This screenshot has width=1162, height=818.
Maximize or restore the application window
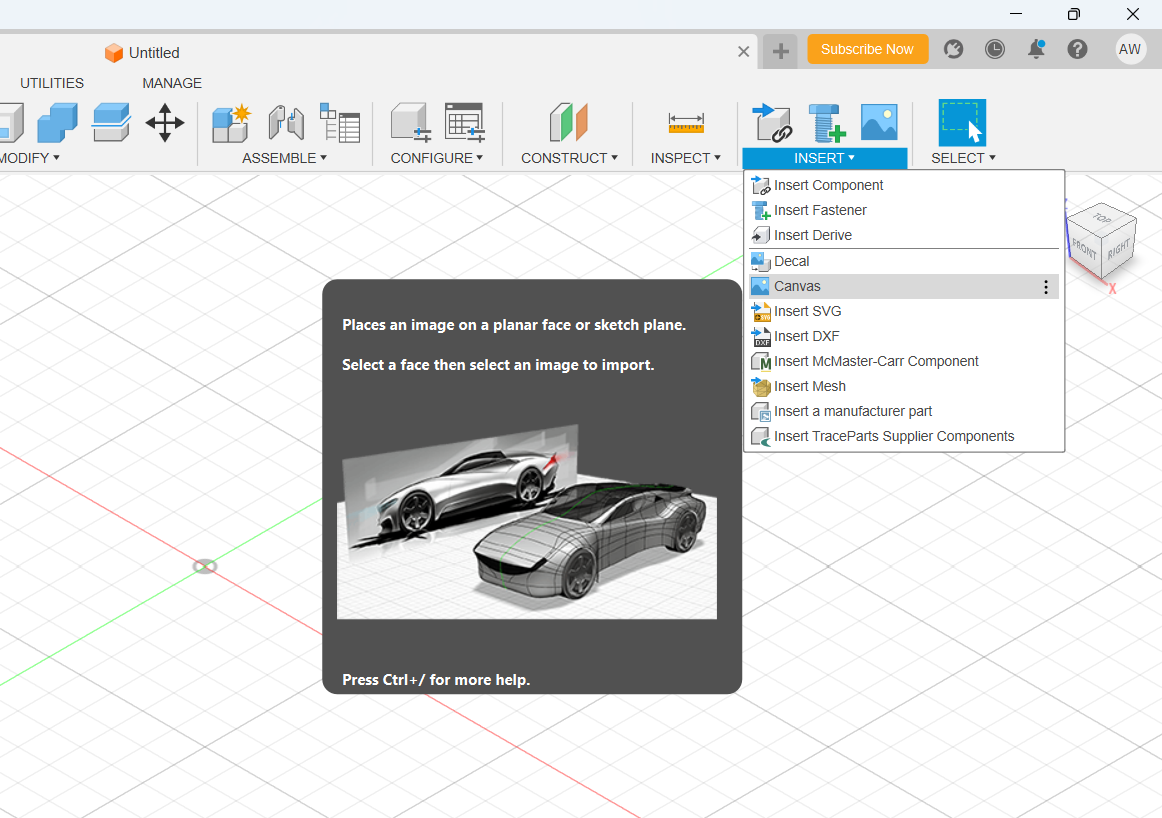tap(1074, 14)
